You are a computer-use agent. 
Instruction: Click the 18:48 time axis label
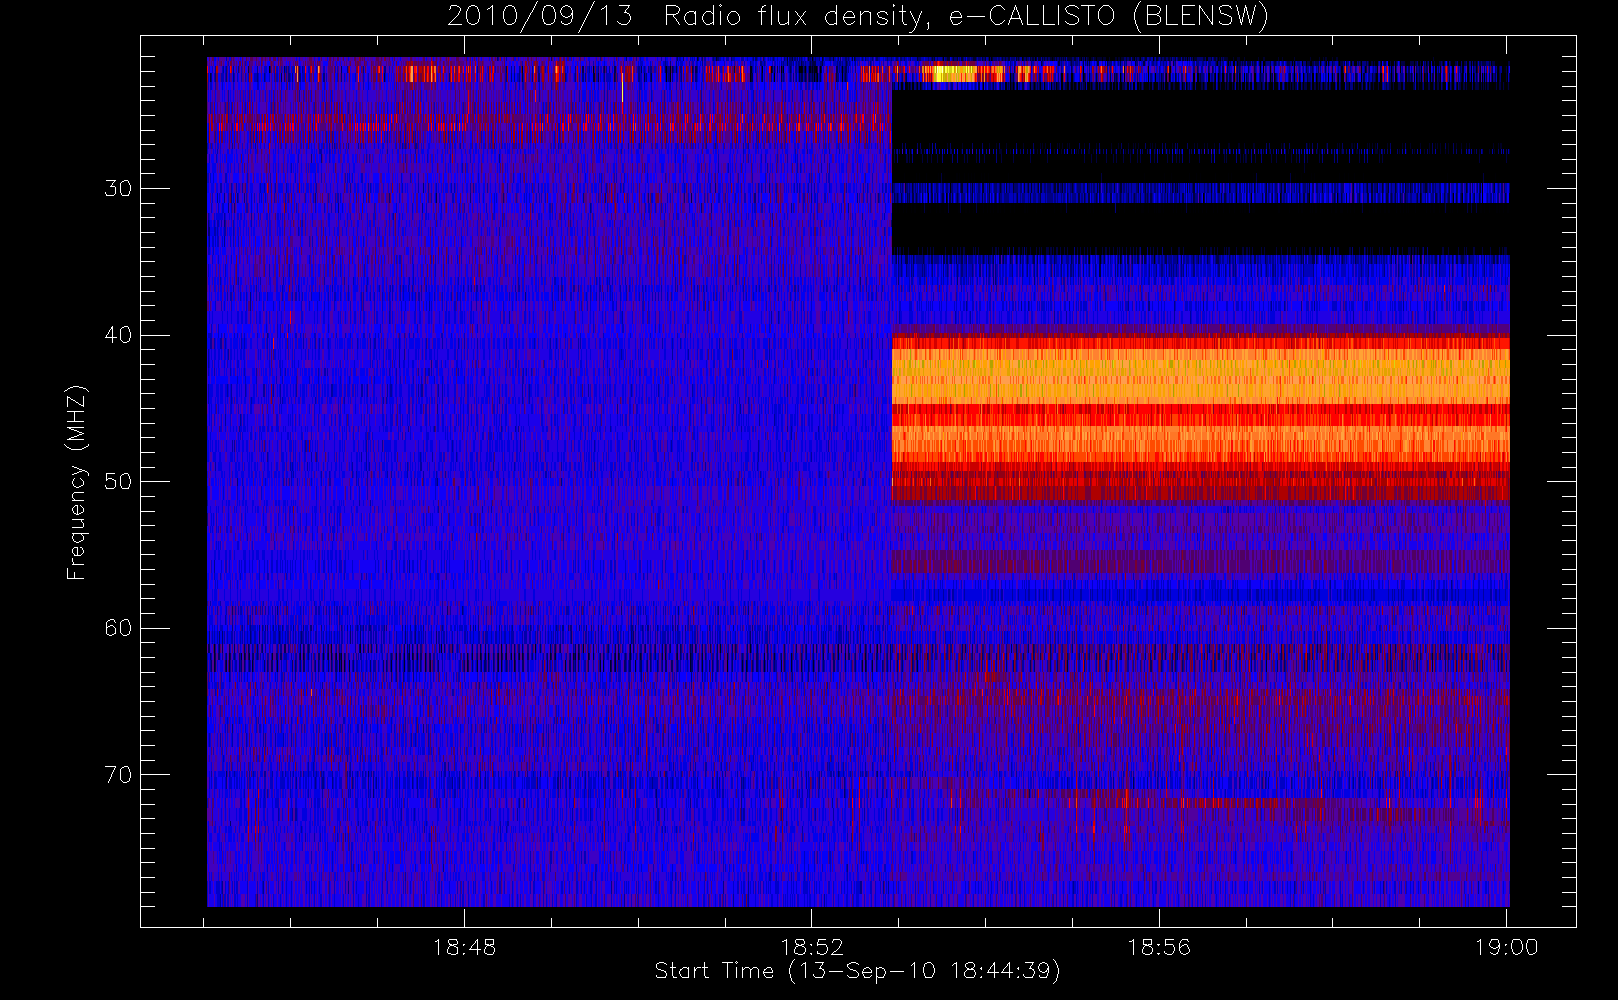point(464,947)
